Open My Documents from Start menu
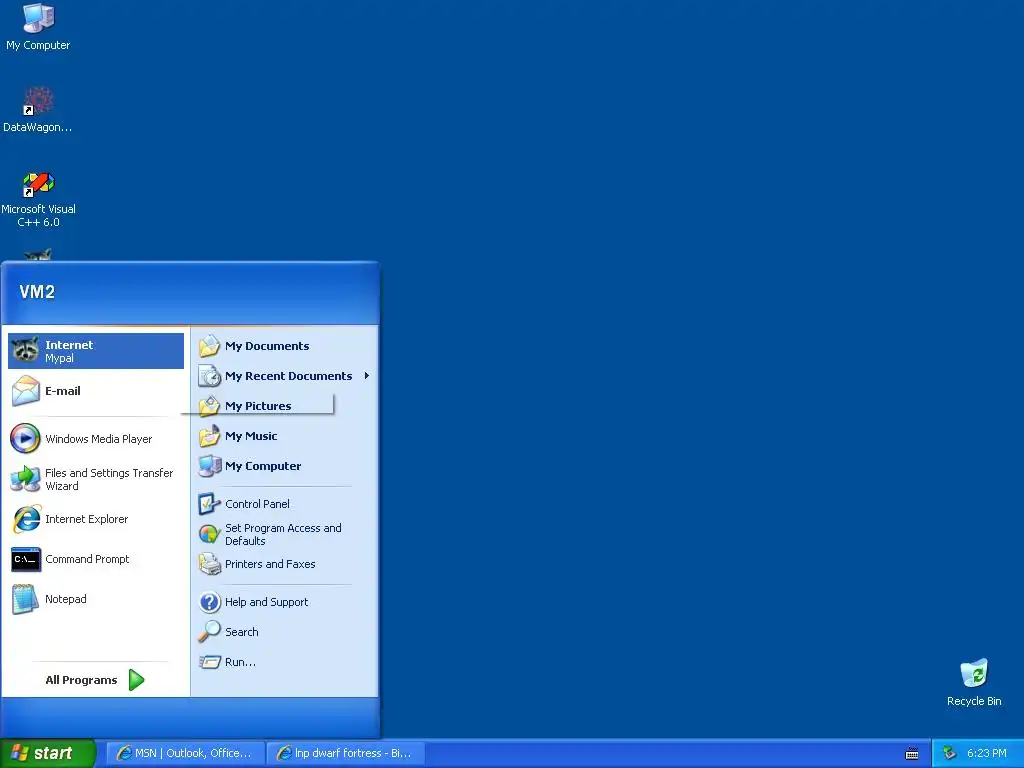 click(285, 346)
